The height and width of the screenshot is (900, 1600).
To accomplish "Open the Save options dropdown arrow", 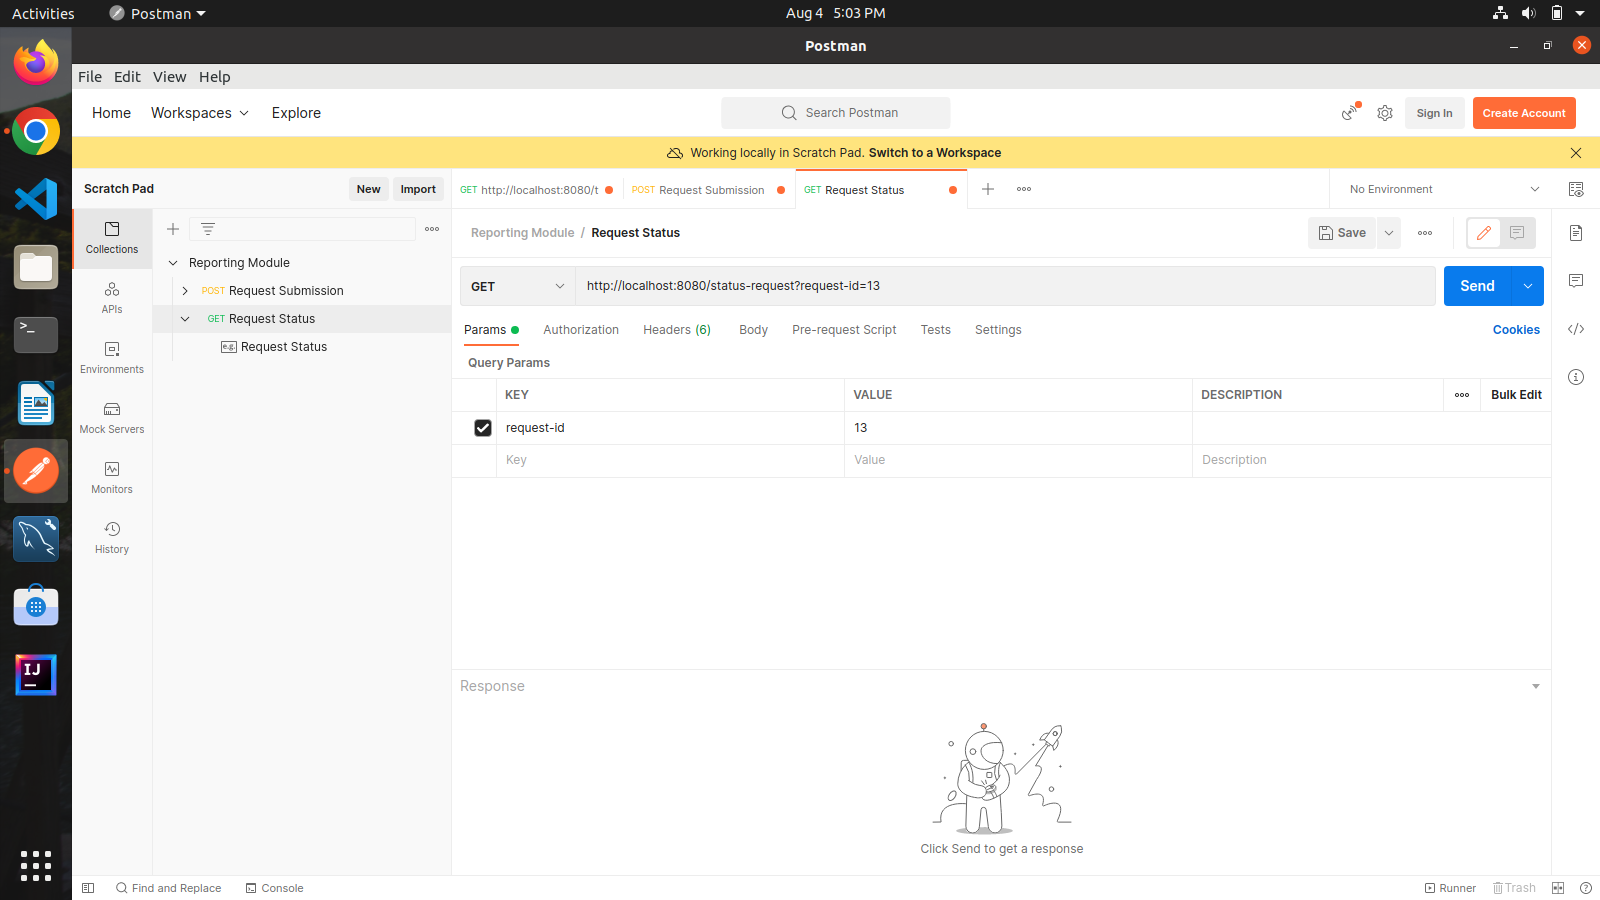I will pyautogui.click(x=1389, y=233).
